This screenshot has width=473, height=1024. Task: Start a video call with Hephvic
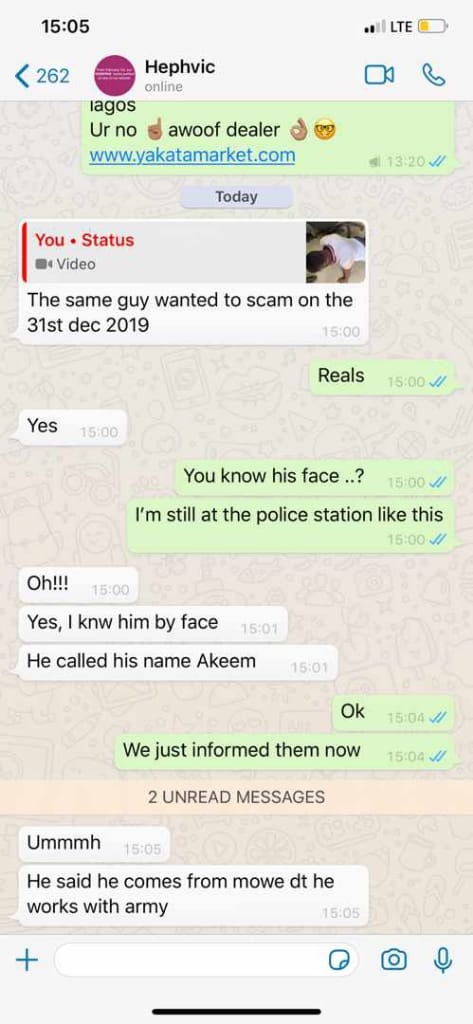pyautogui.click(x=379, y=75)
